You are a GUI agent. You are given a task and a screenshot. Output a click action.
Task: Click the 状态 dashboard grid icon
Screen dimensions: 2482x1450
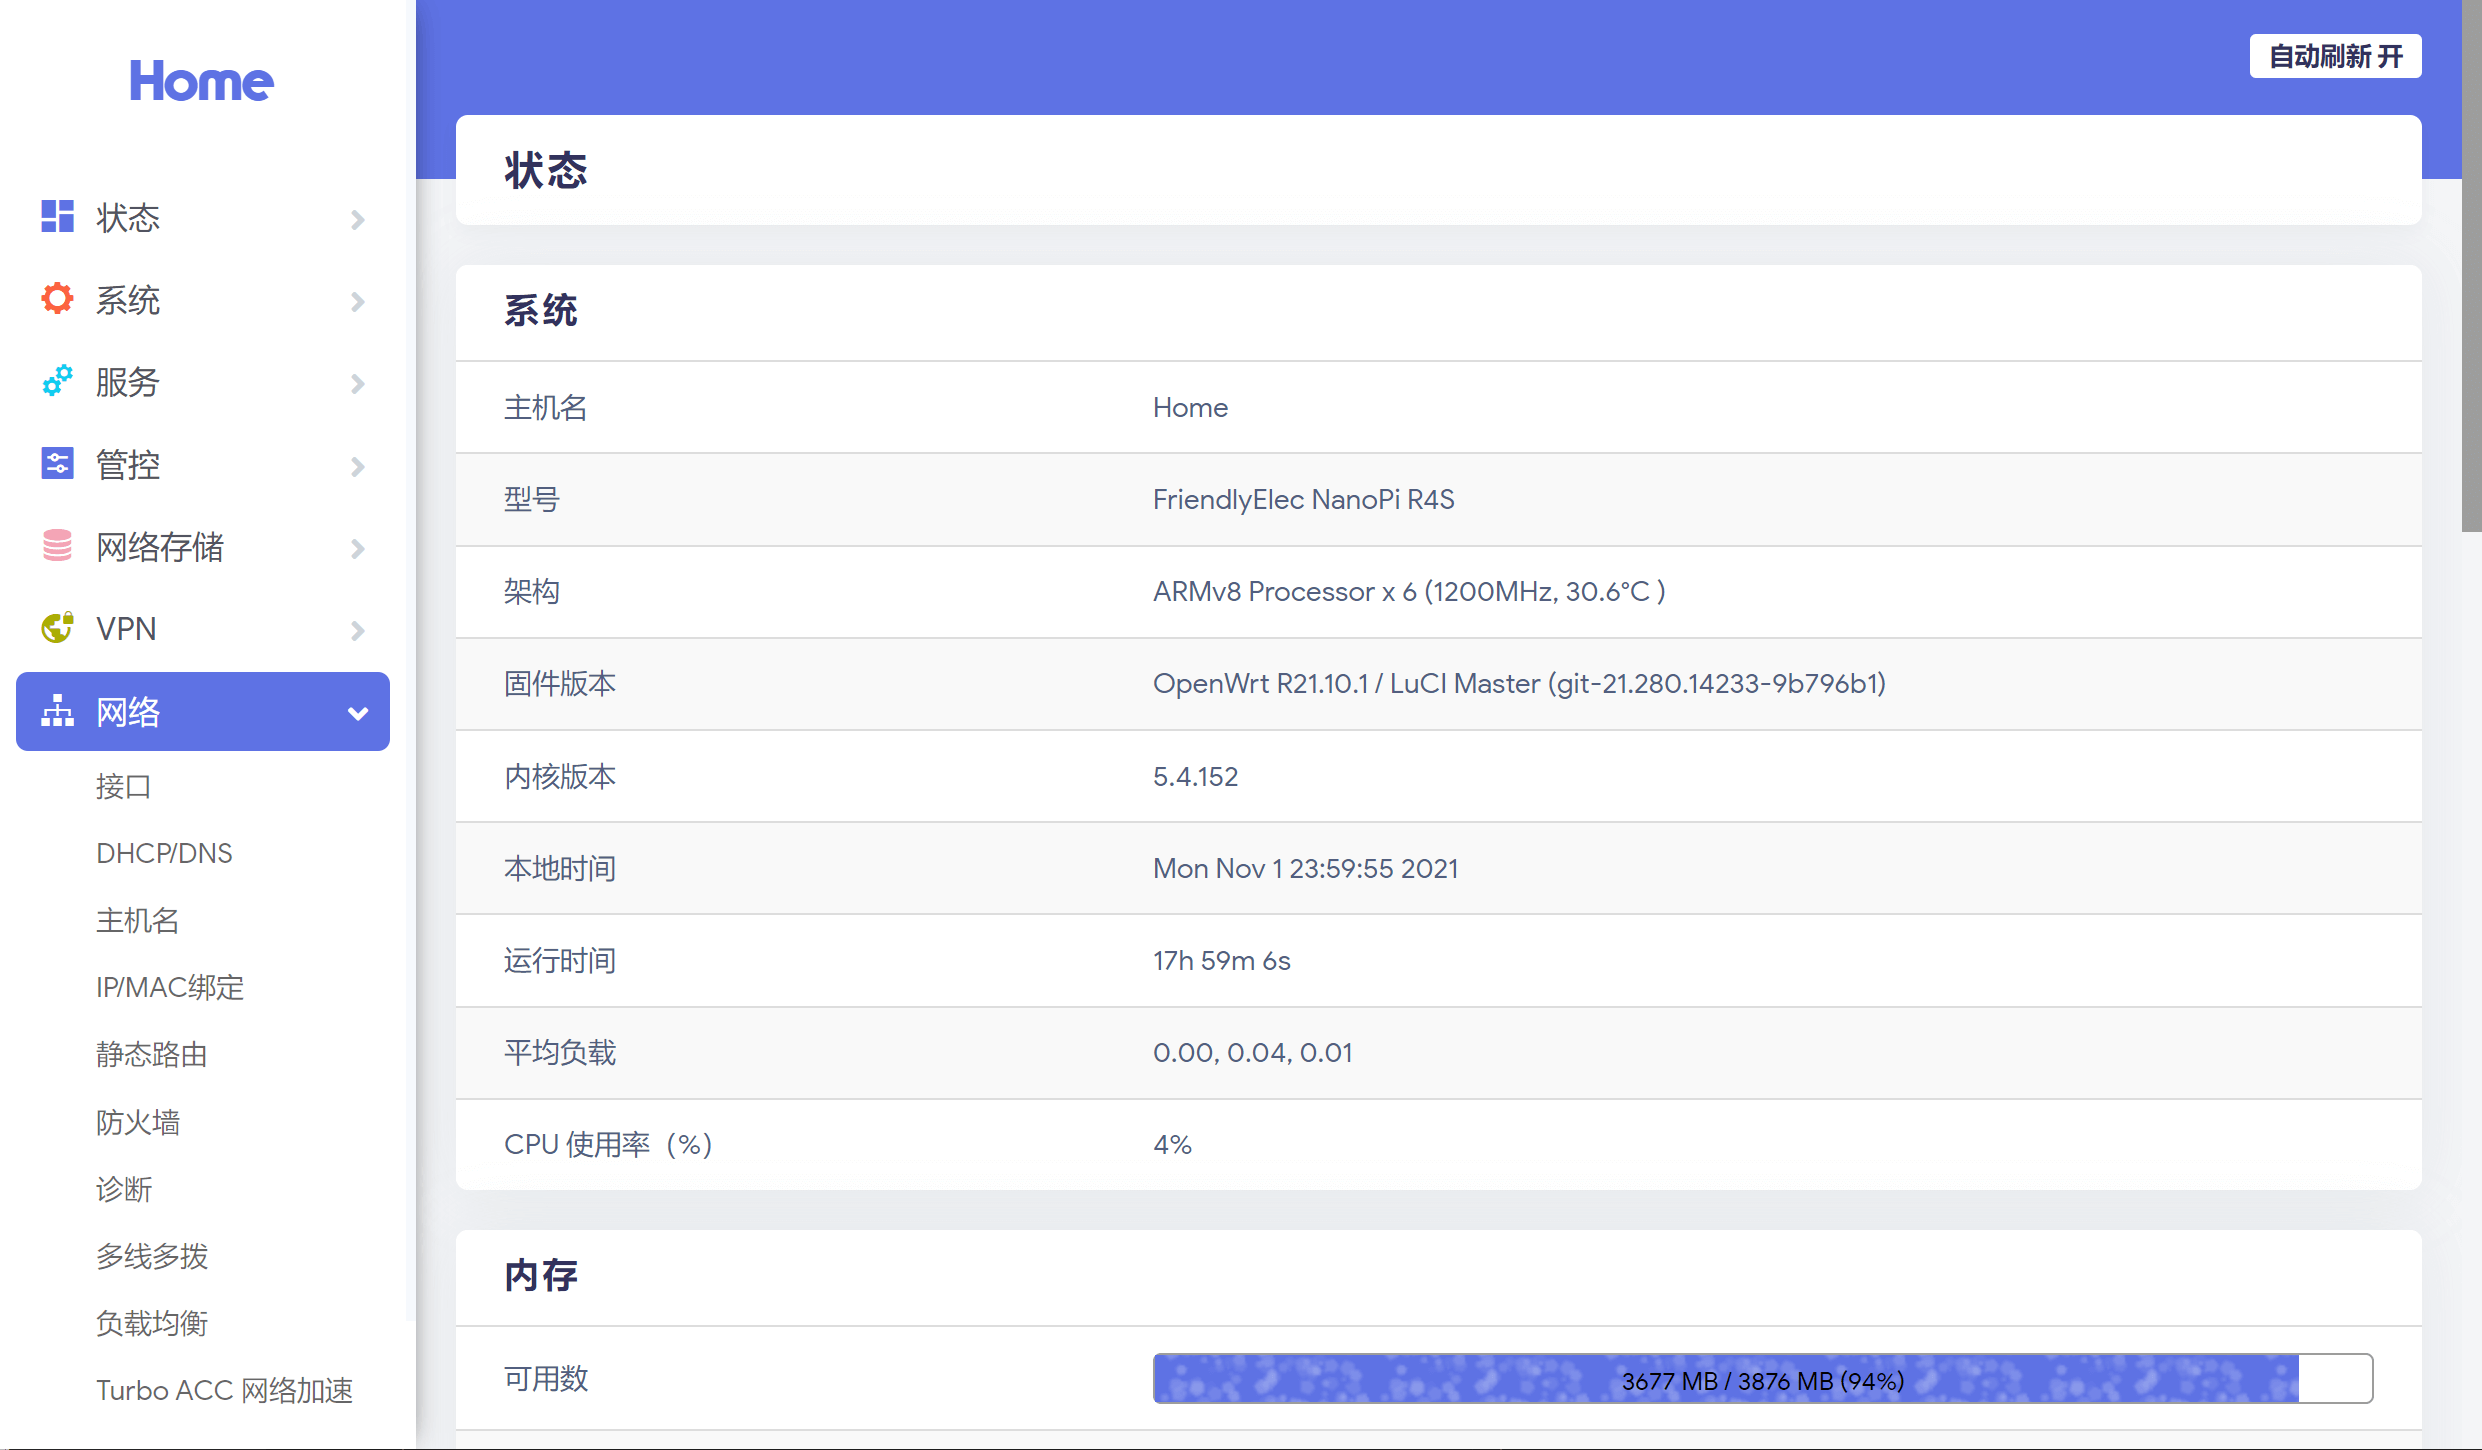(57, 217)
